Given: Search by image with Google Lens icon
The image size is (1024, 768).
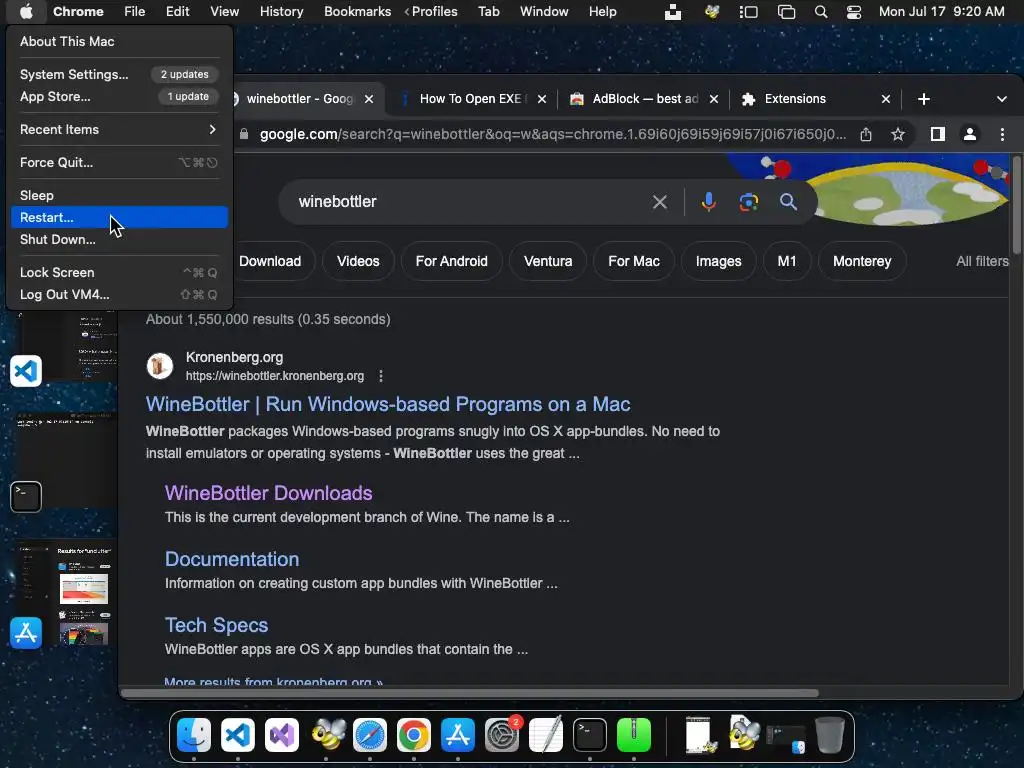Looking at the screenshot, I should point(748,202).
